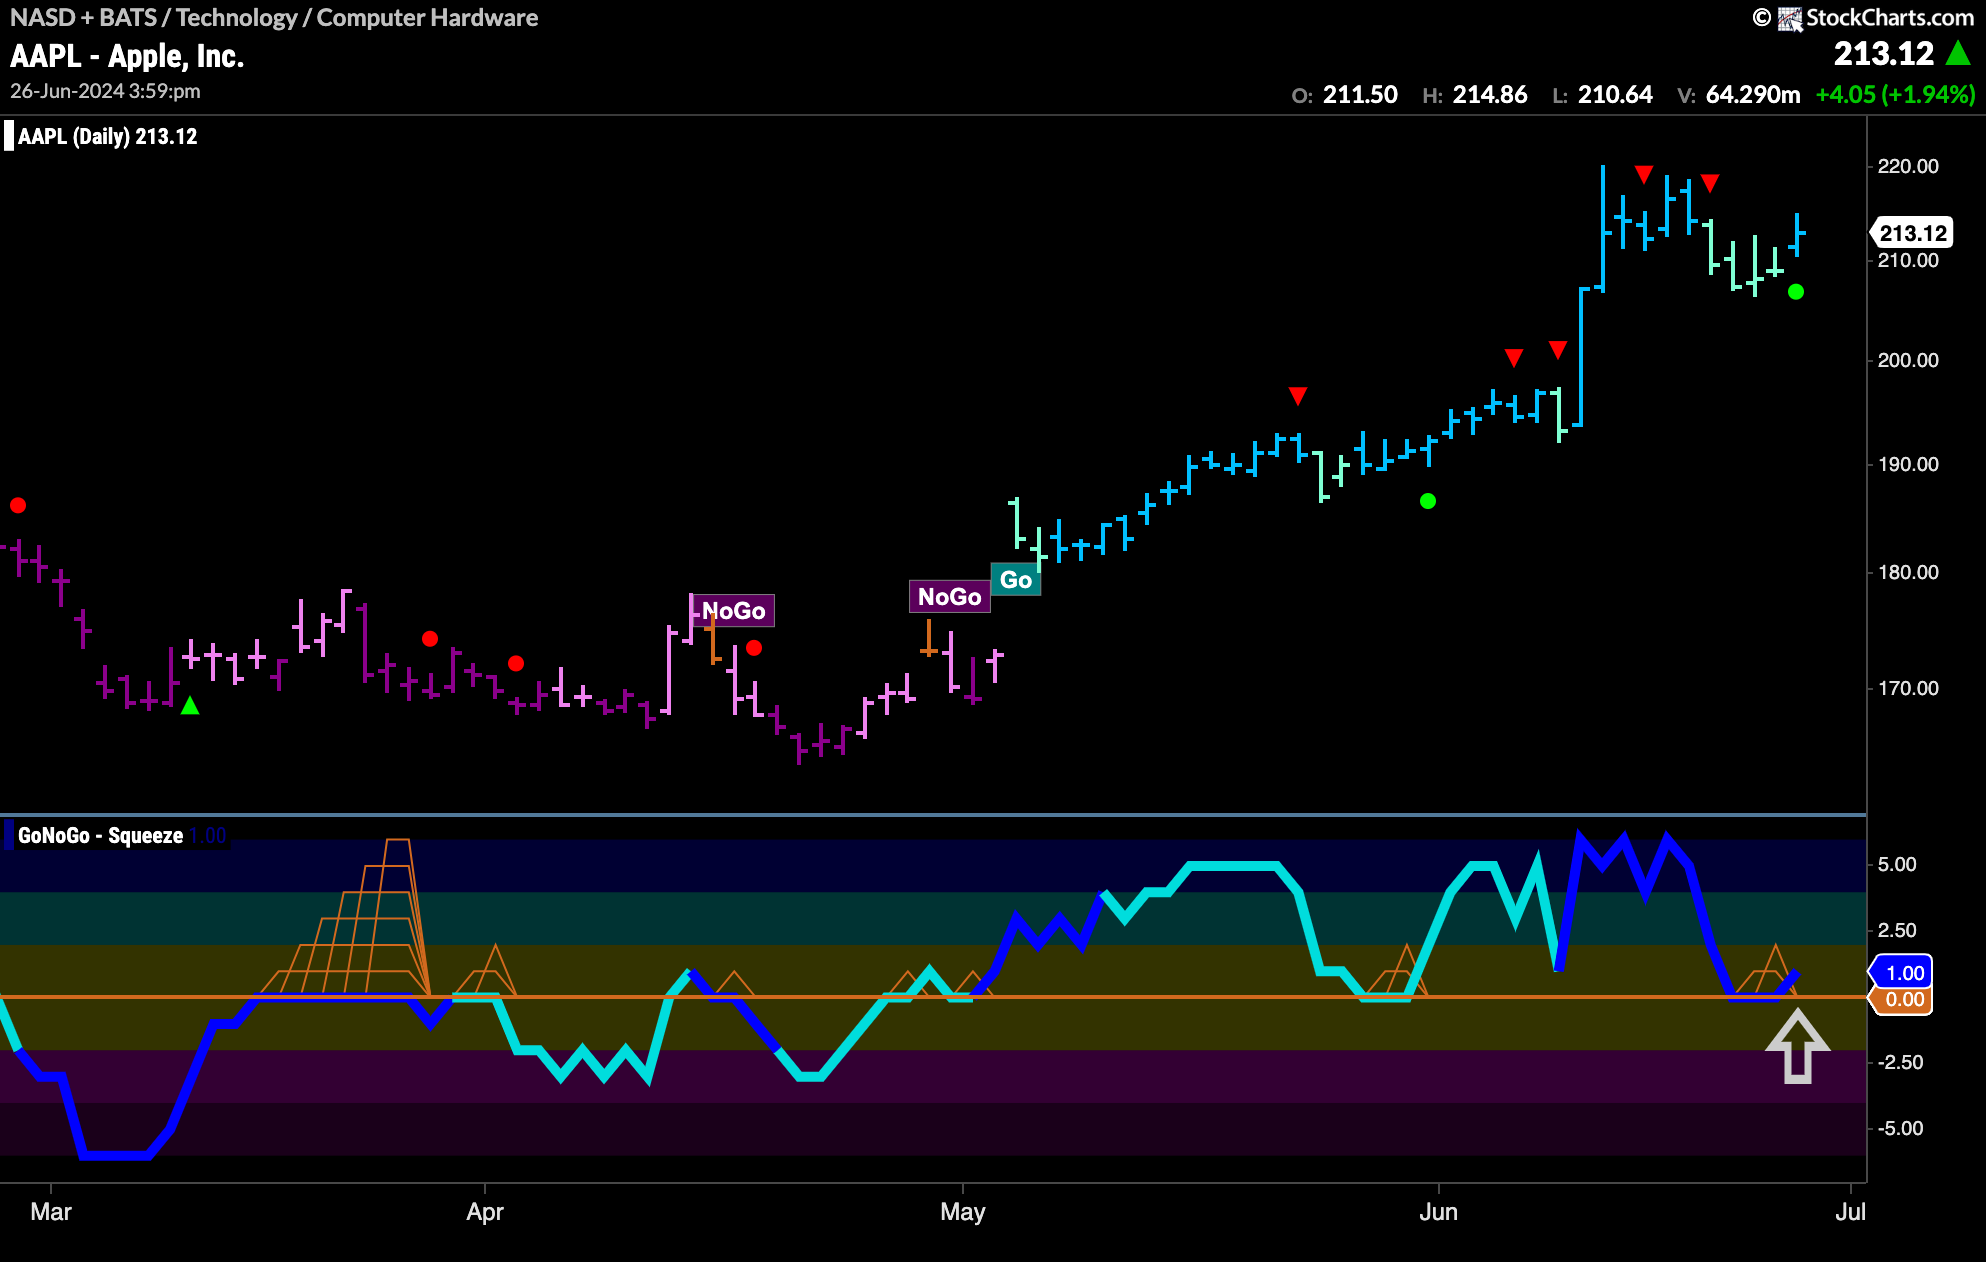Click the copyright symbol before StockCharts logo
This screenshot has width=1986, height=1262.
coord(1762,18)
